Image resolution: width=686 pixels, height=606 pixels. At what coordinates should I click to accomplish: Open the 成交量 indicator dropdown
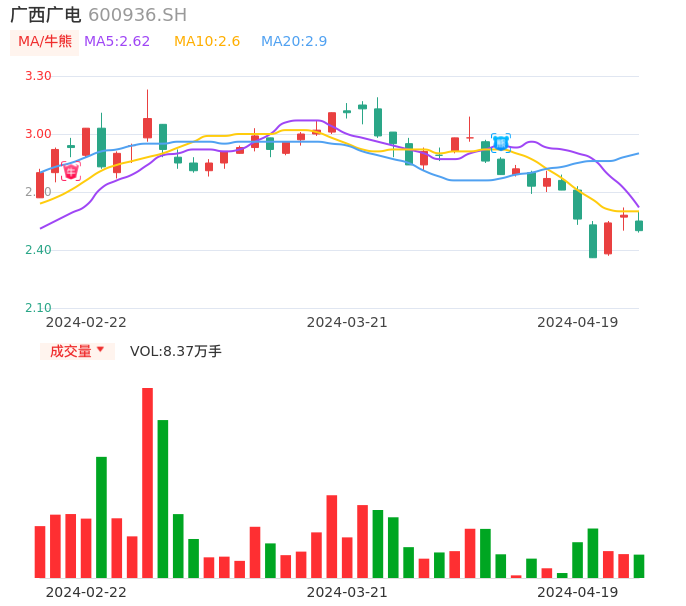tap(77, 351)
